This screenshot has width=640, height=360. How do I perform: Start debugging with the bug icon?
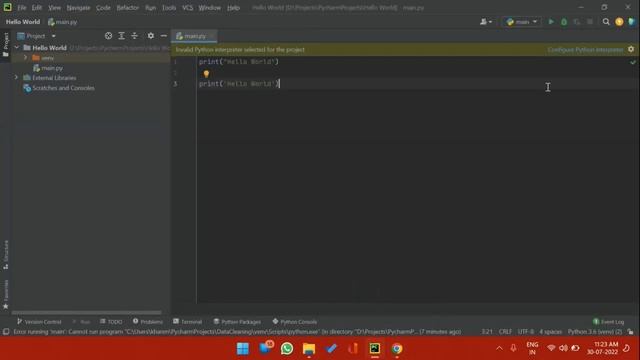click(x=564, y=22)
